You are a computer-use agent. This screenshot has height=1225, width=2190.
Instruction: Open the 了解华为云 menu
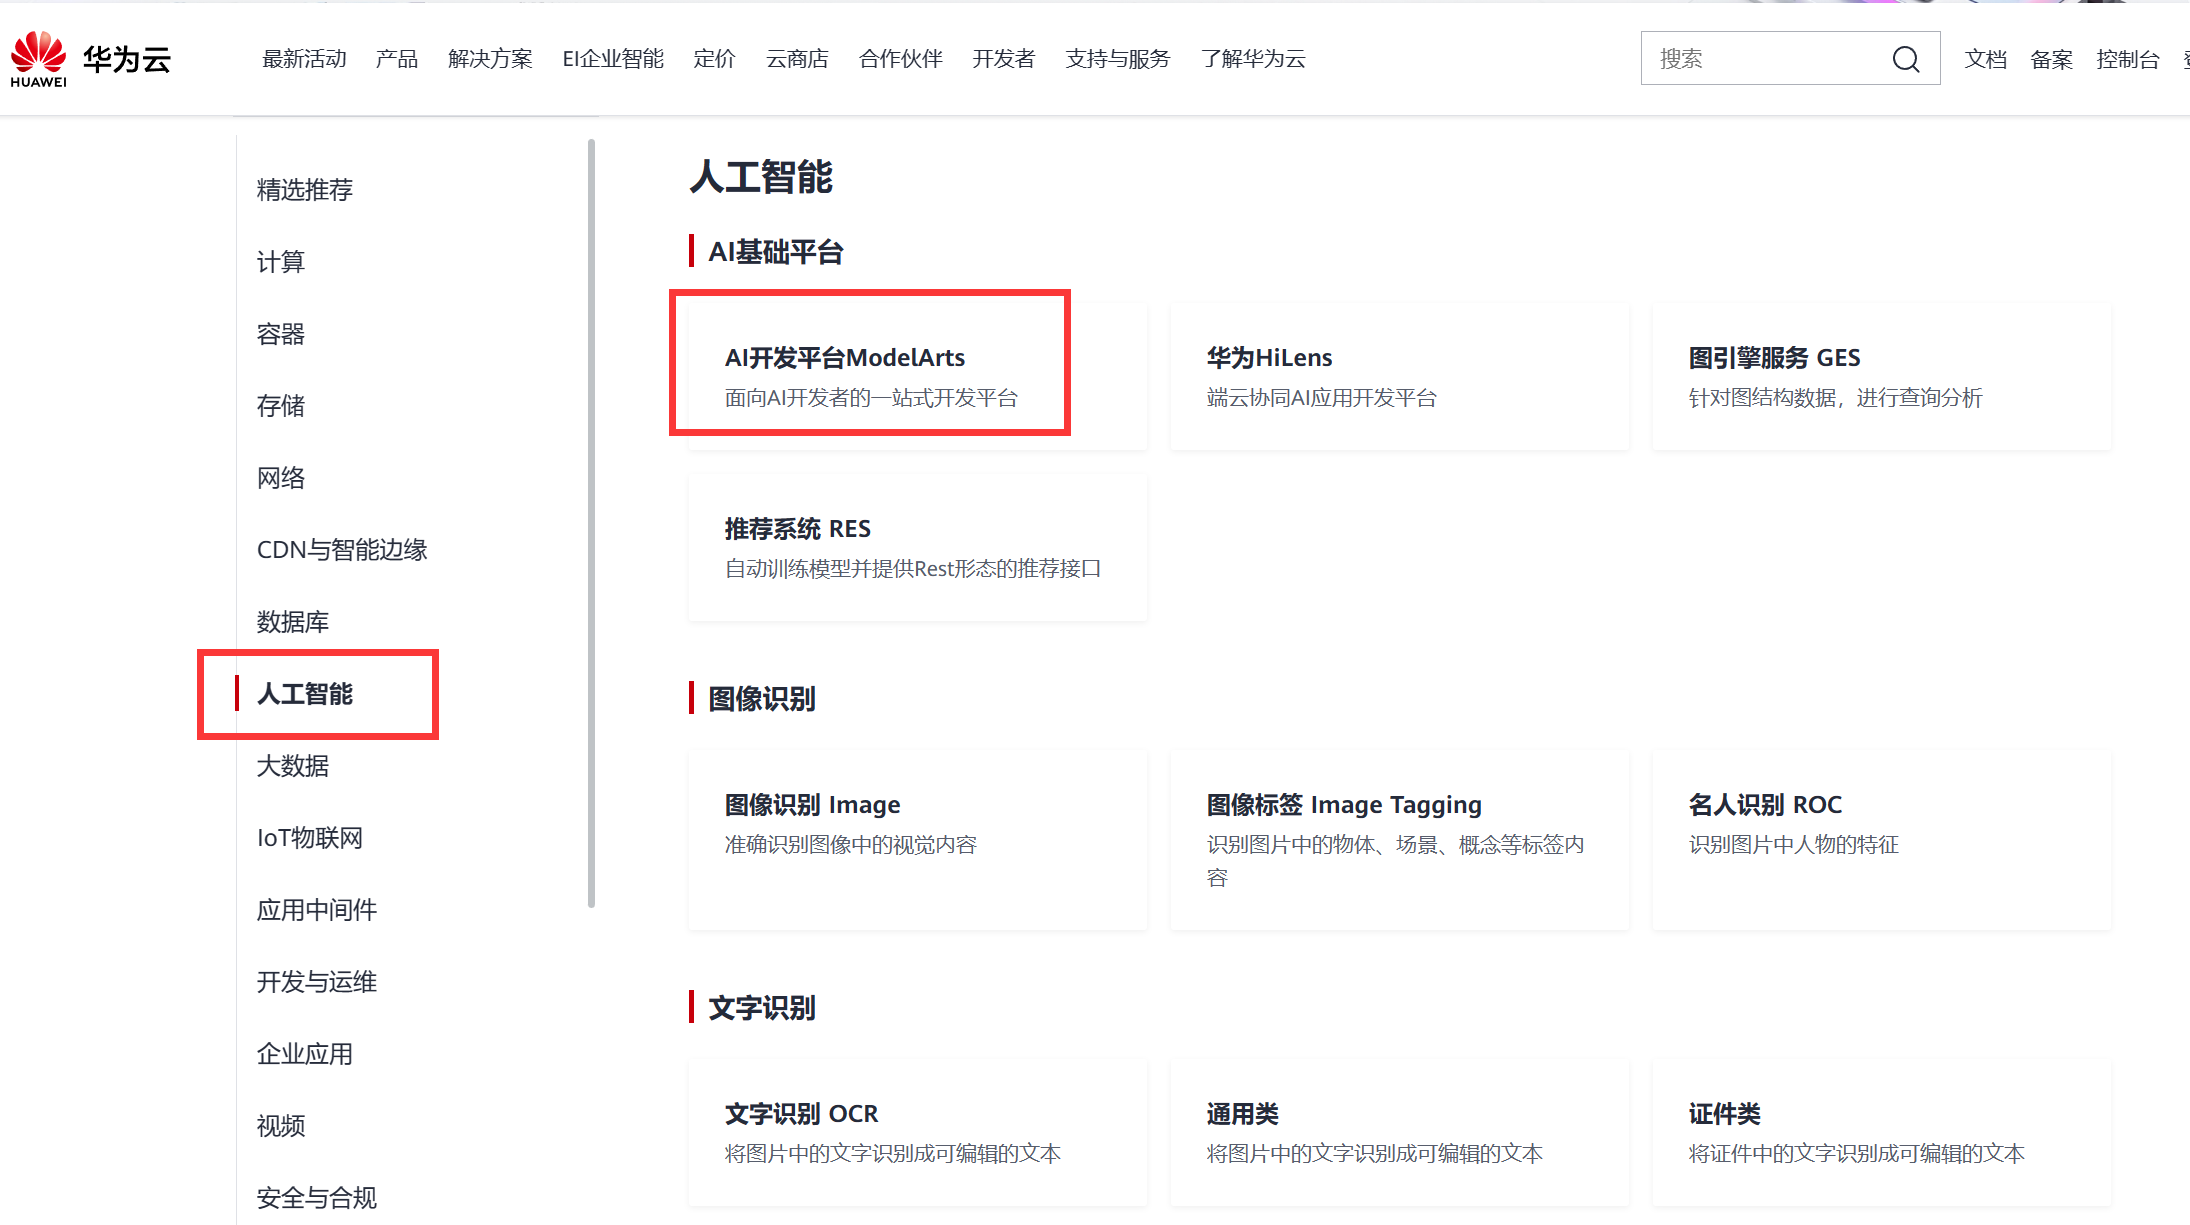(x=1253, y=59)
